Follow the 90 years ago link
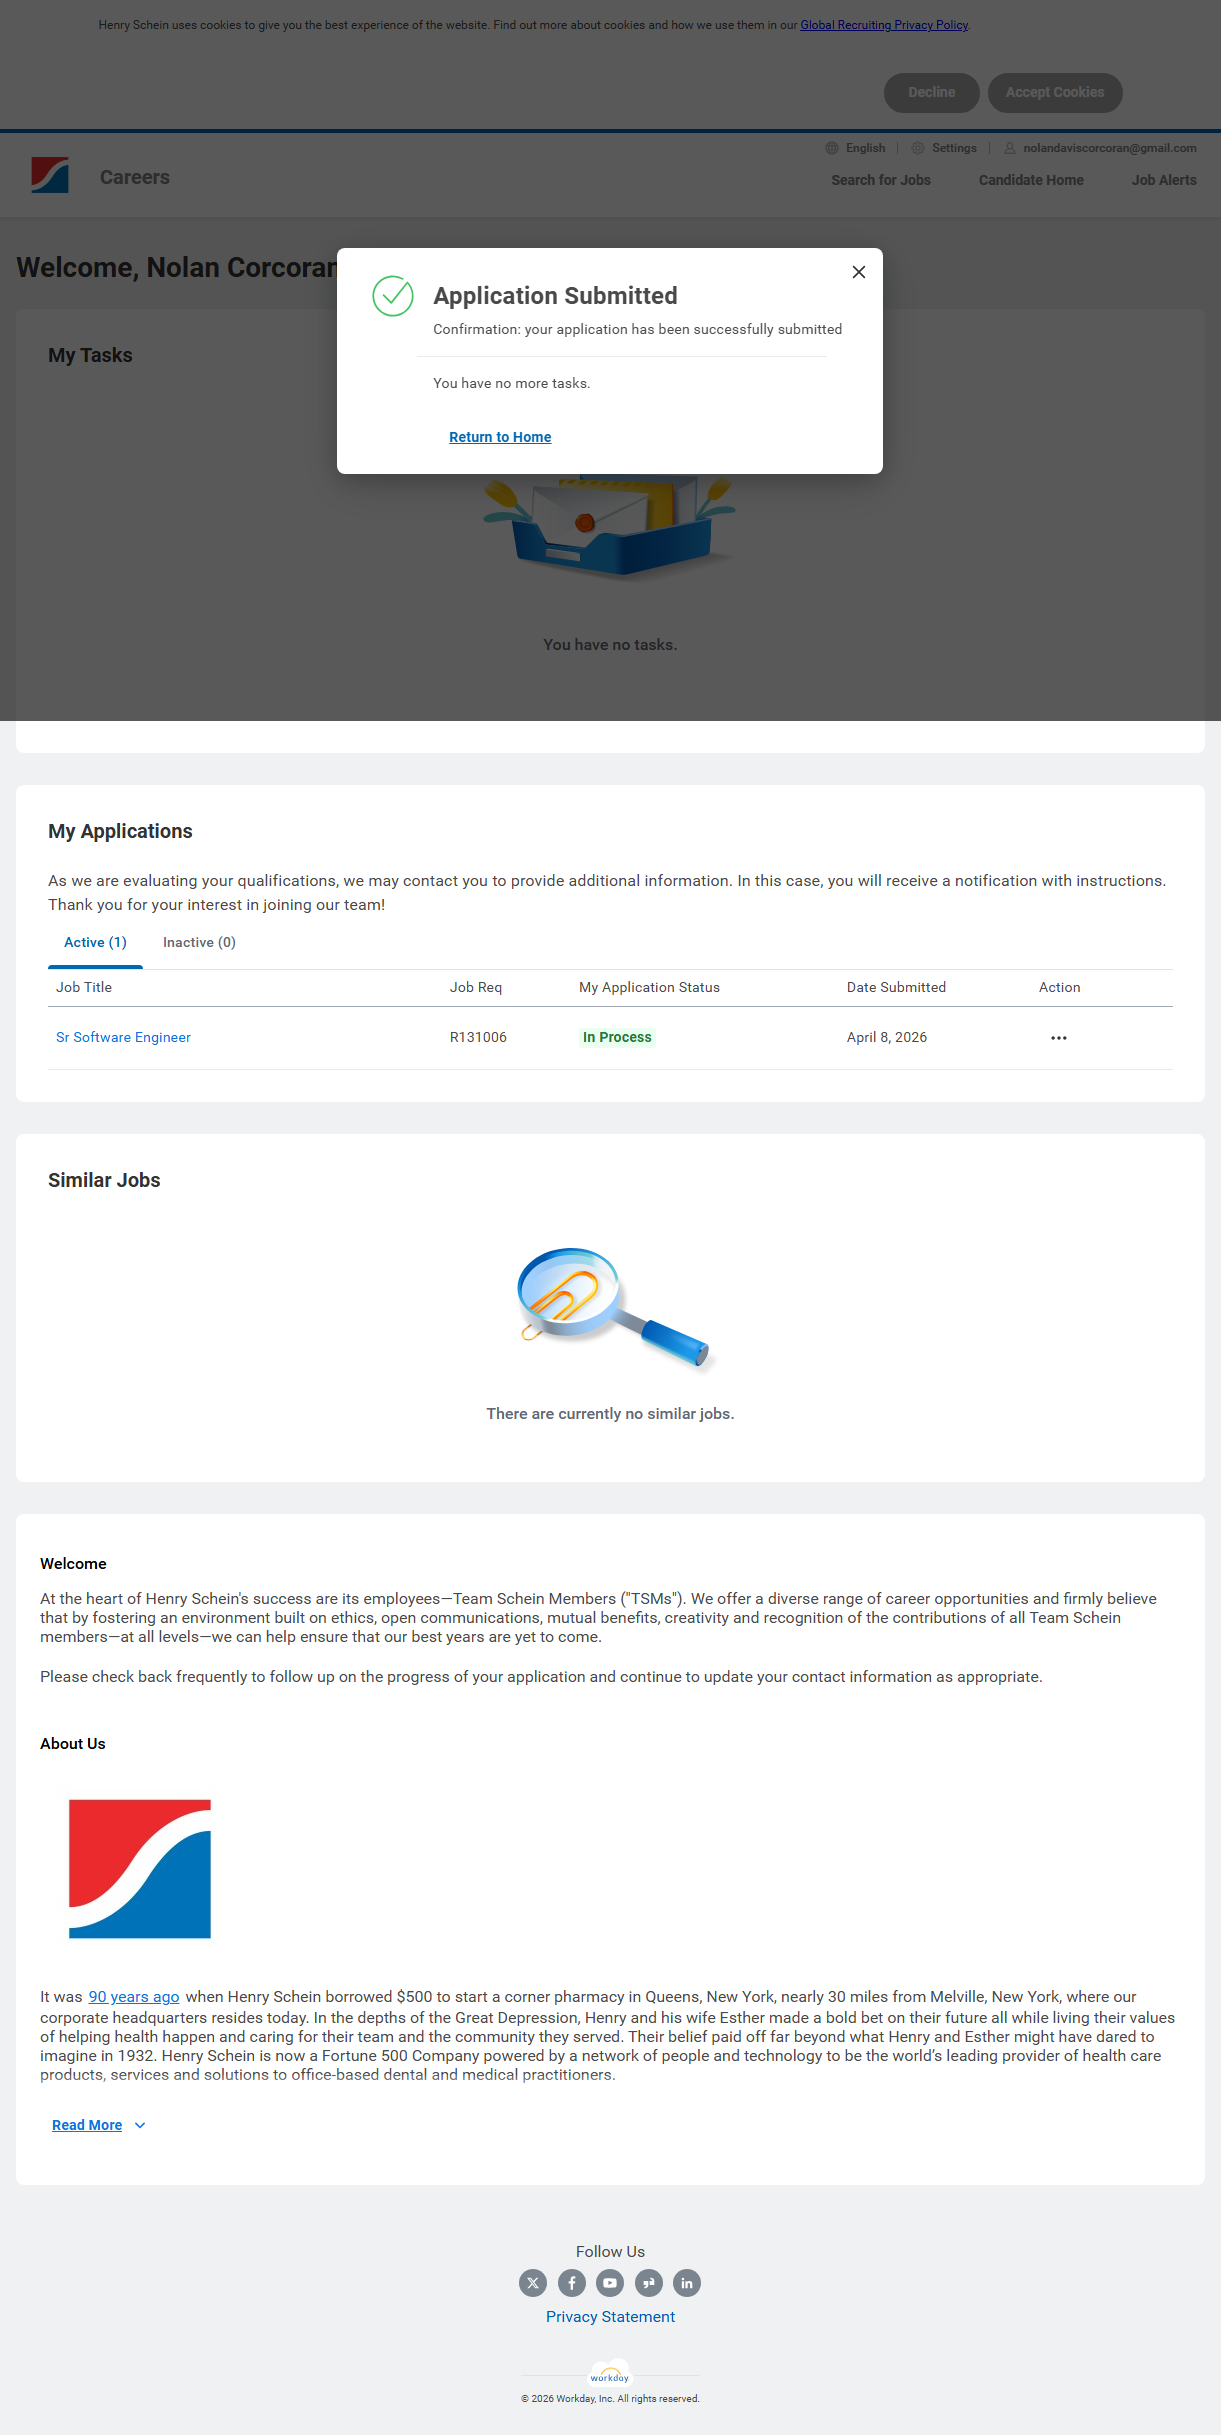1221x2435 pixels. (x=134, y=1997)
